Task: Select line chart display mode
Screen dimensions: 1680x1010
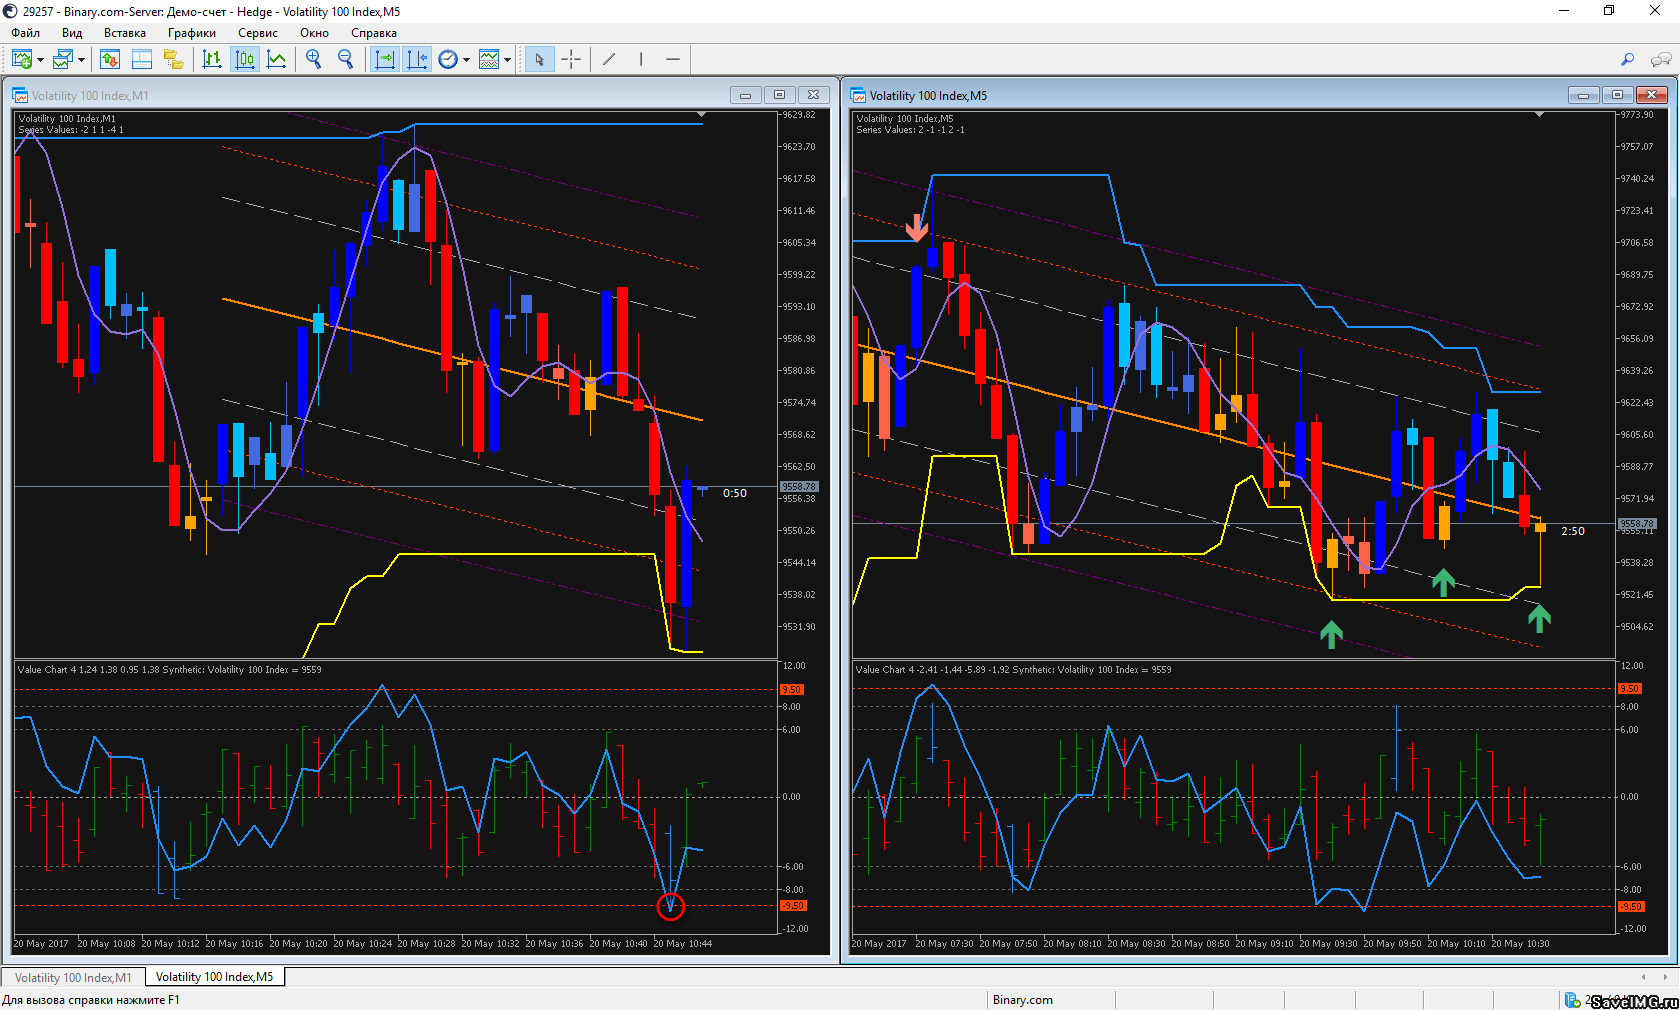Action: 277,60
